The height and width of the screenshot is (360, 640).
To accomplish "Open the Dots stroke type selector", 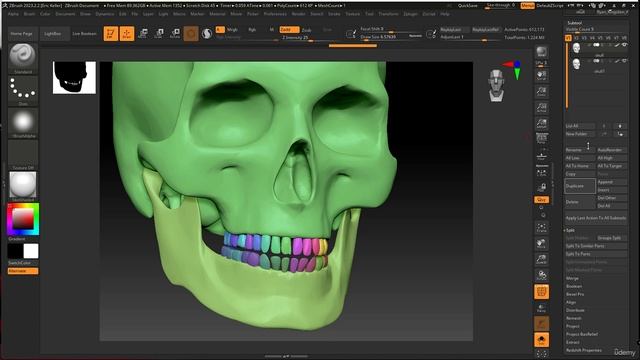I will pos(23,90).
